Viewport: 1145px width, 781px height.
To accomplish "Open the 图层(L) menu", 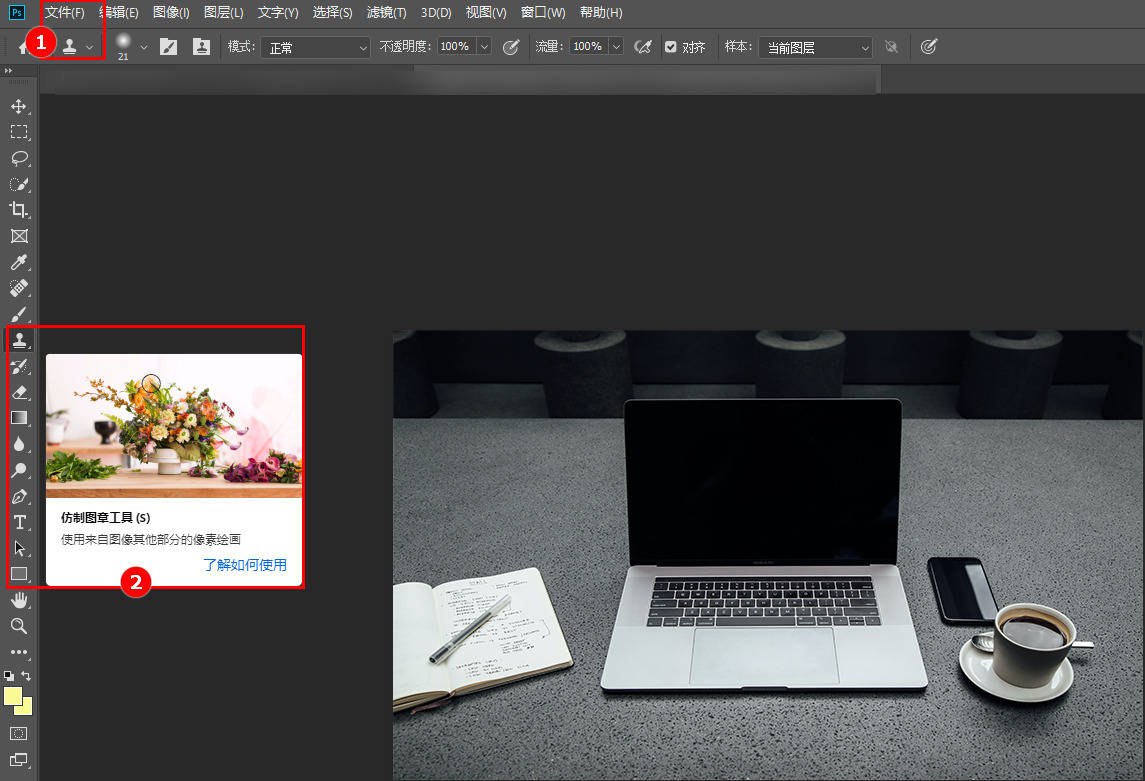I will [223, 13].
